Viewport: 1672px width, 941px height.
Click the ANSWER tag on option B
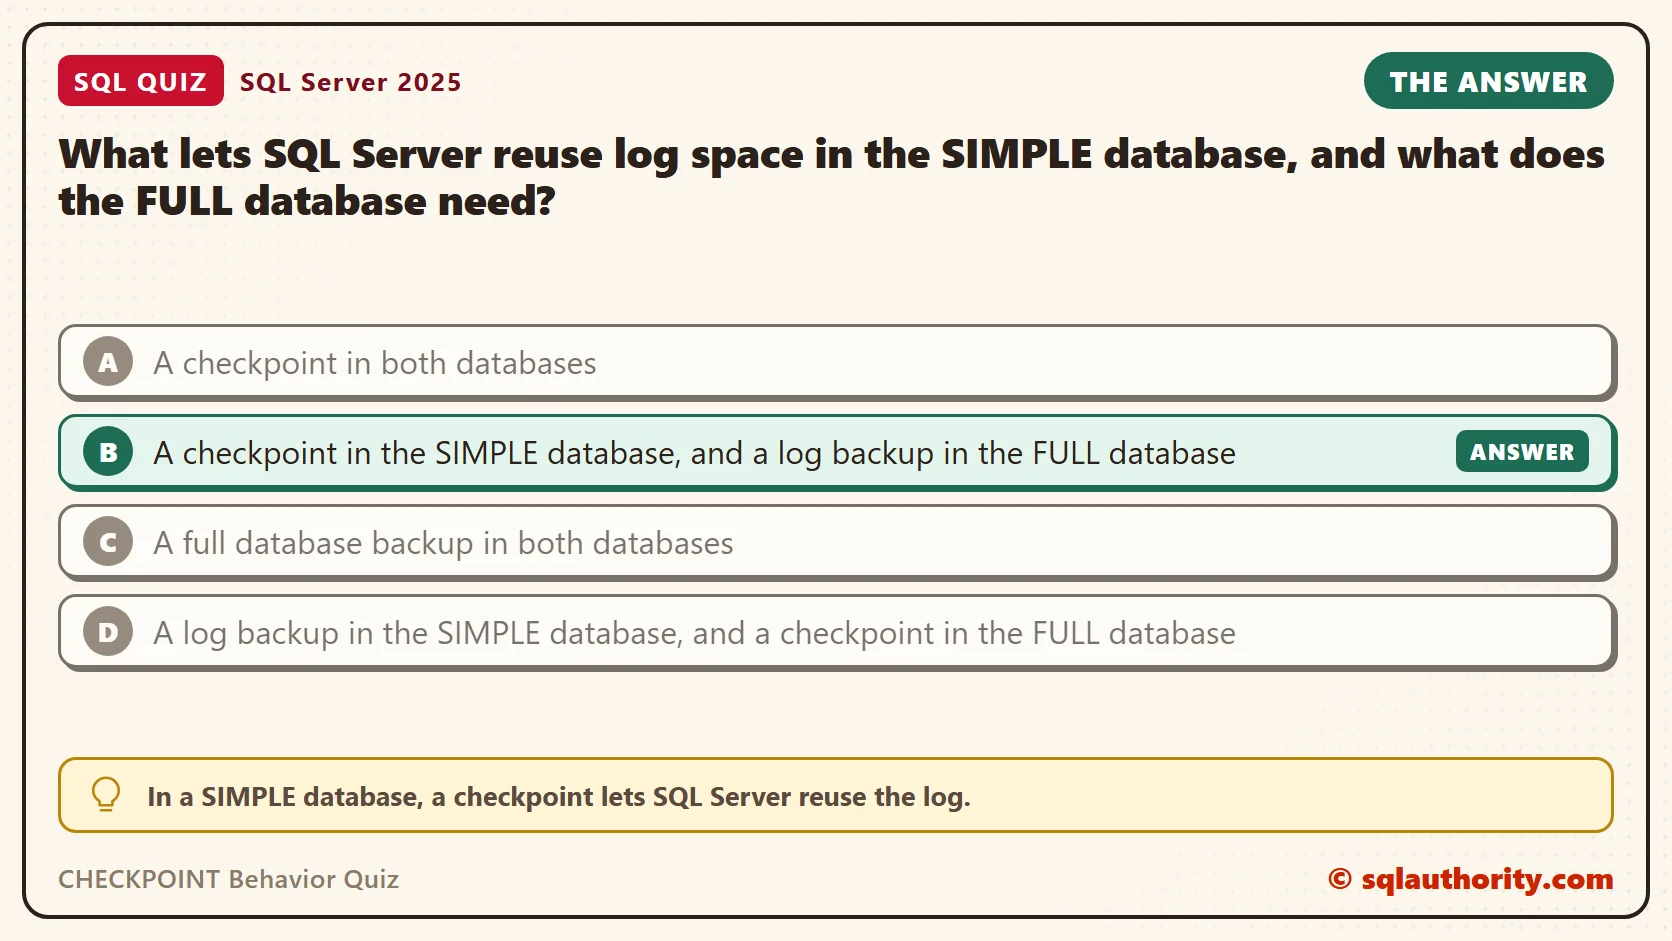tap(1522, 452)
